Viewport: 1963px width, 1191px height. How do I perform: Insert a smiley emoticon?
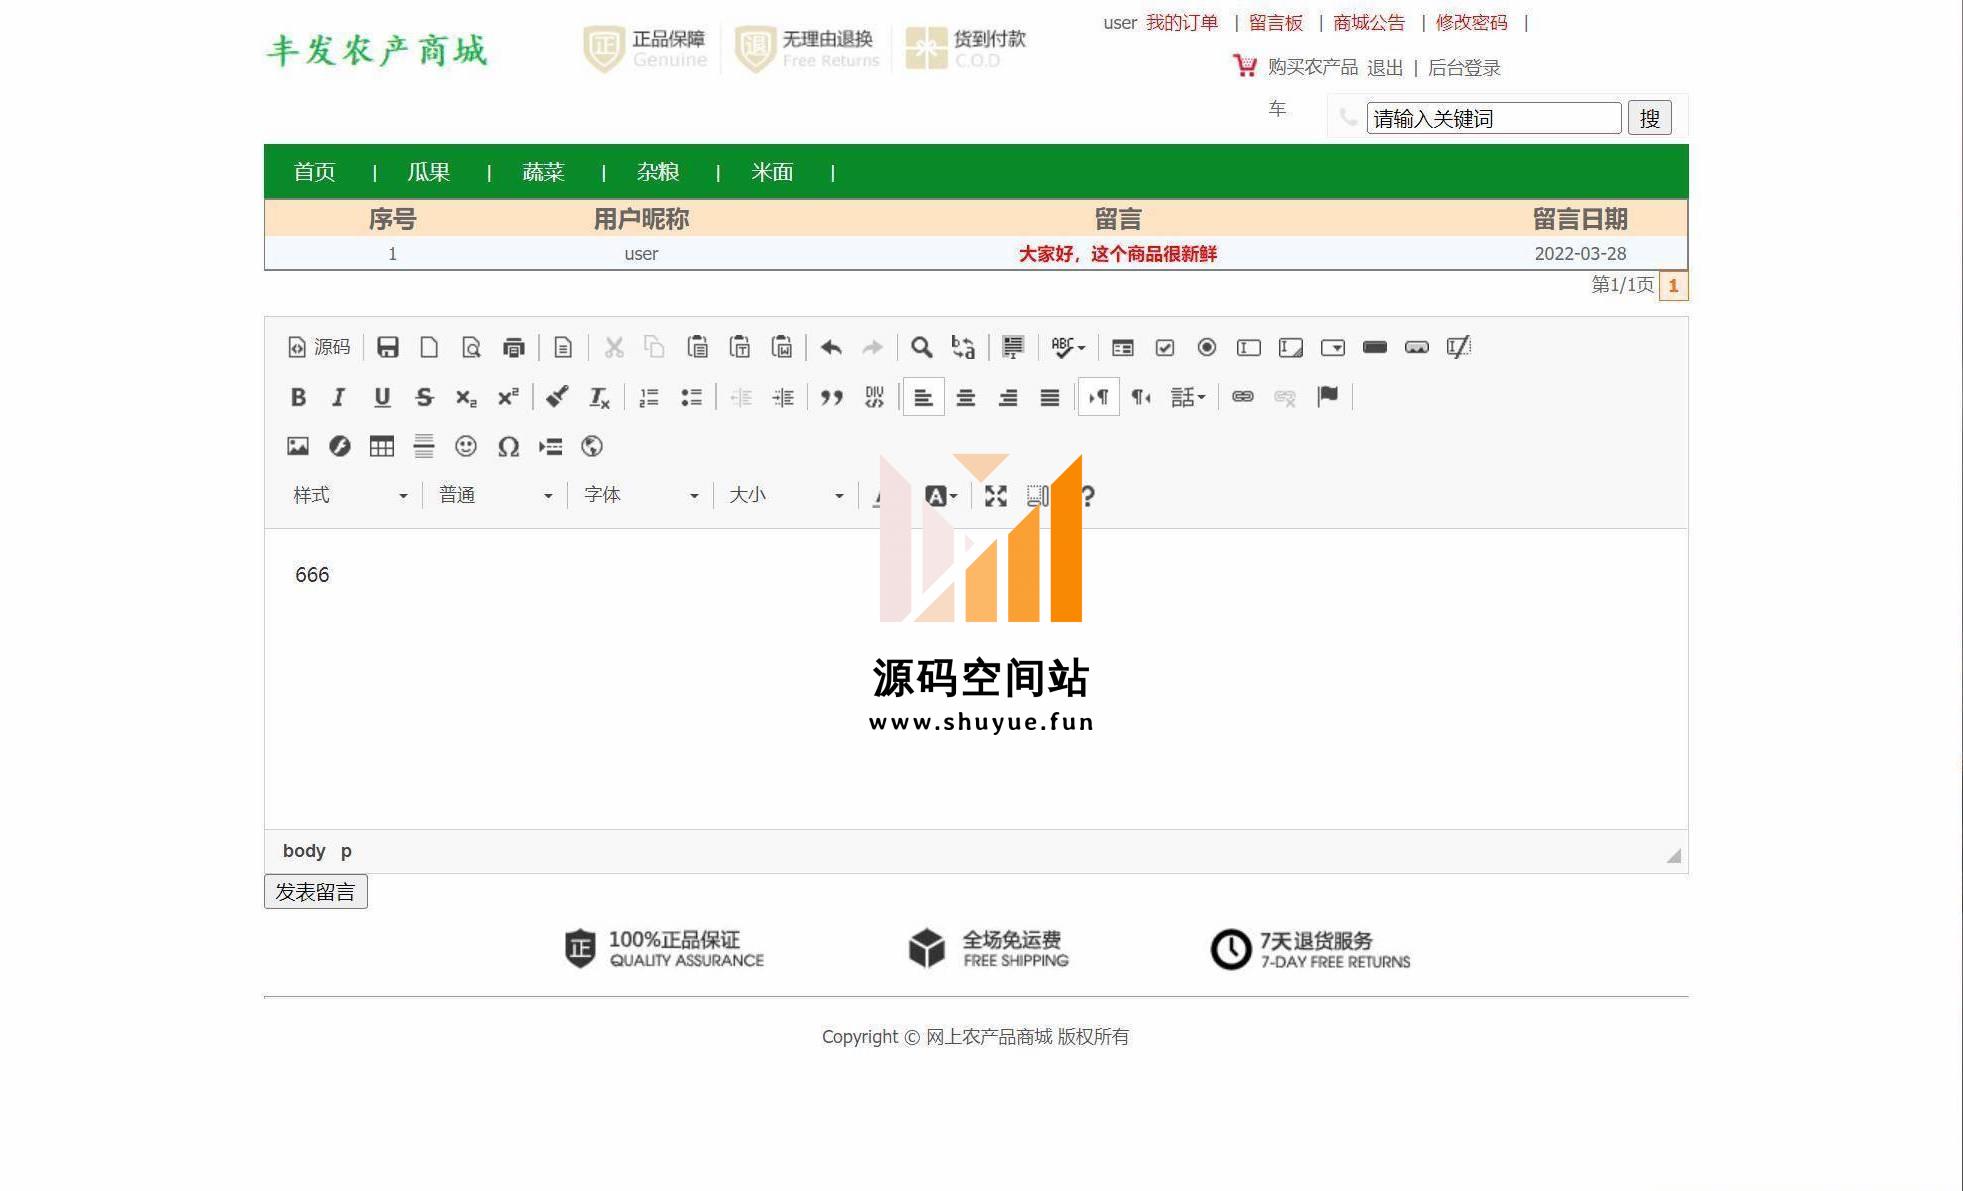point(466,446)
